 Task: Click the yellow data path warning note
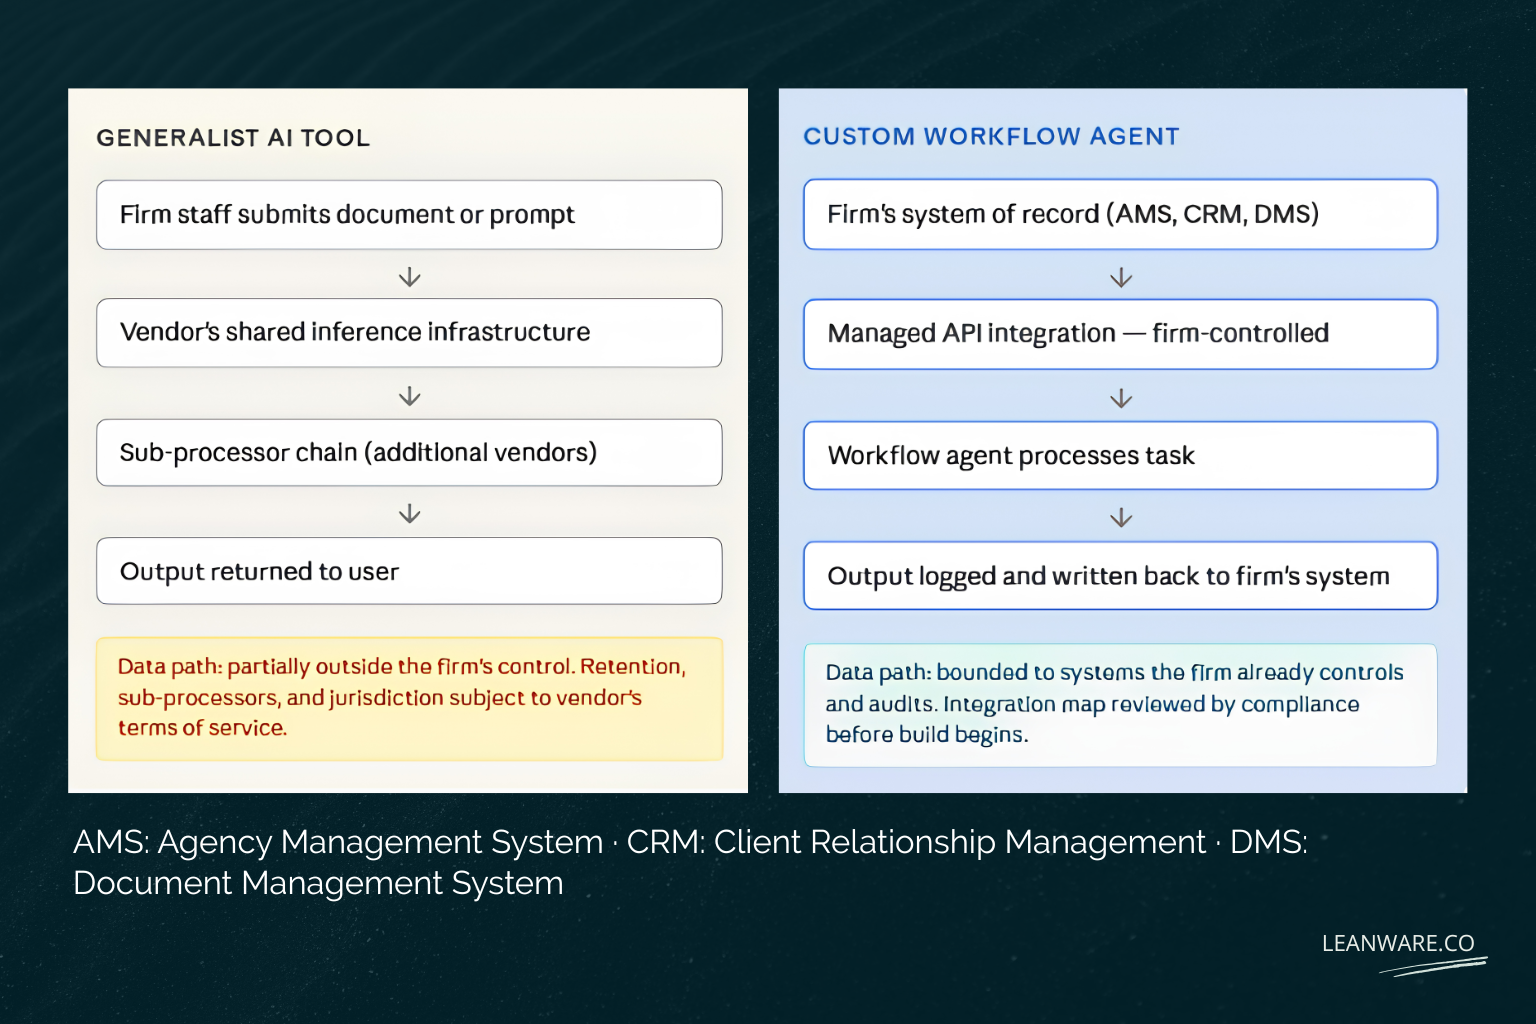[x=409, y=699]
